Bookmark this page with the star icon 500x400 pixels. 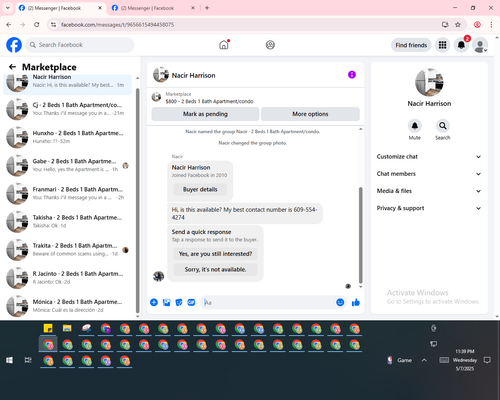click(x=458, y=25)
